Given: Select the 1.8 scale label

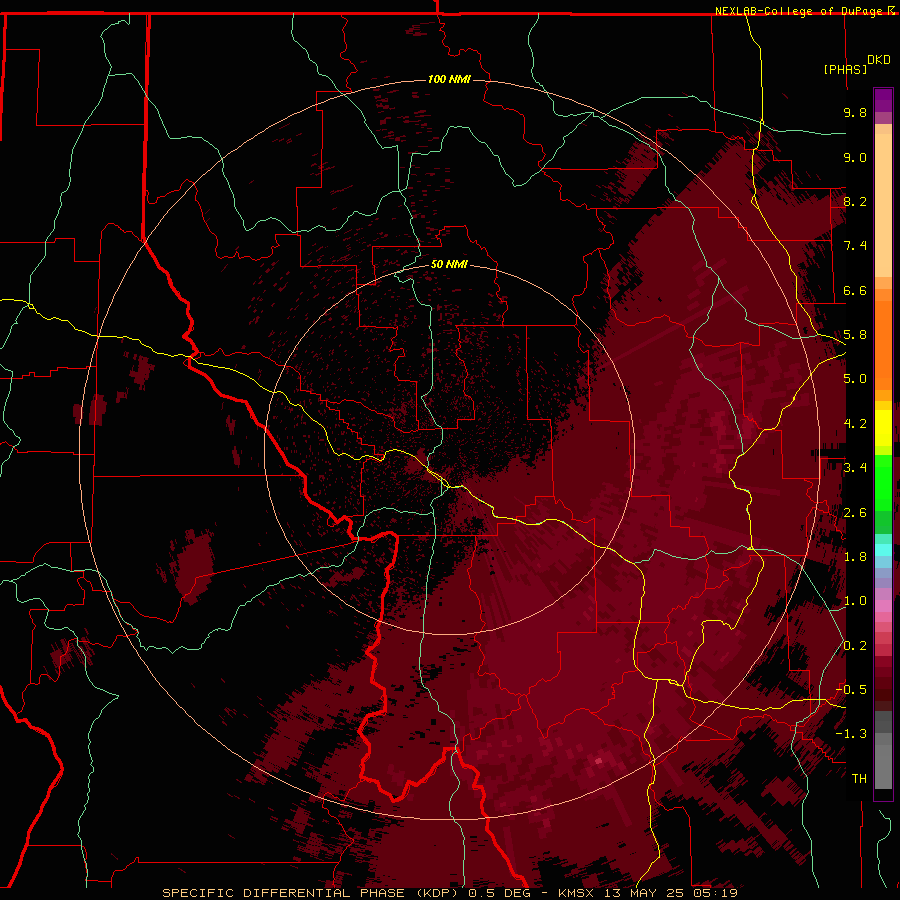Looking at the screenshot, I should tap(855, 557).
